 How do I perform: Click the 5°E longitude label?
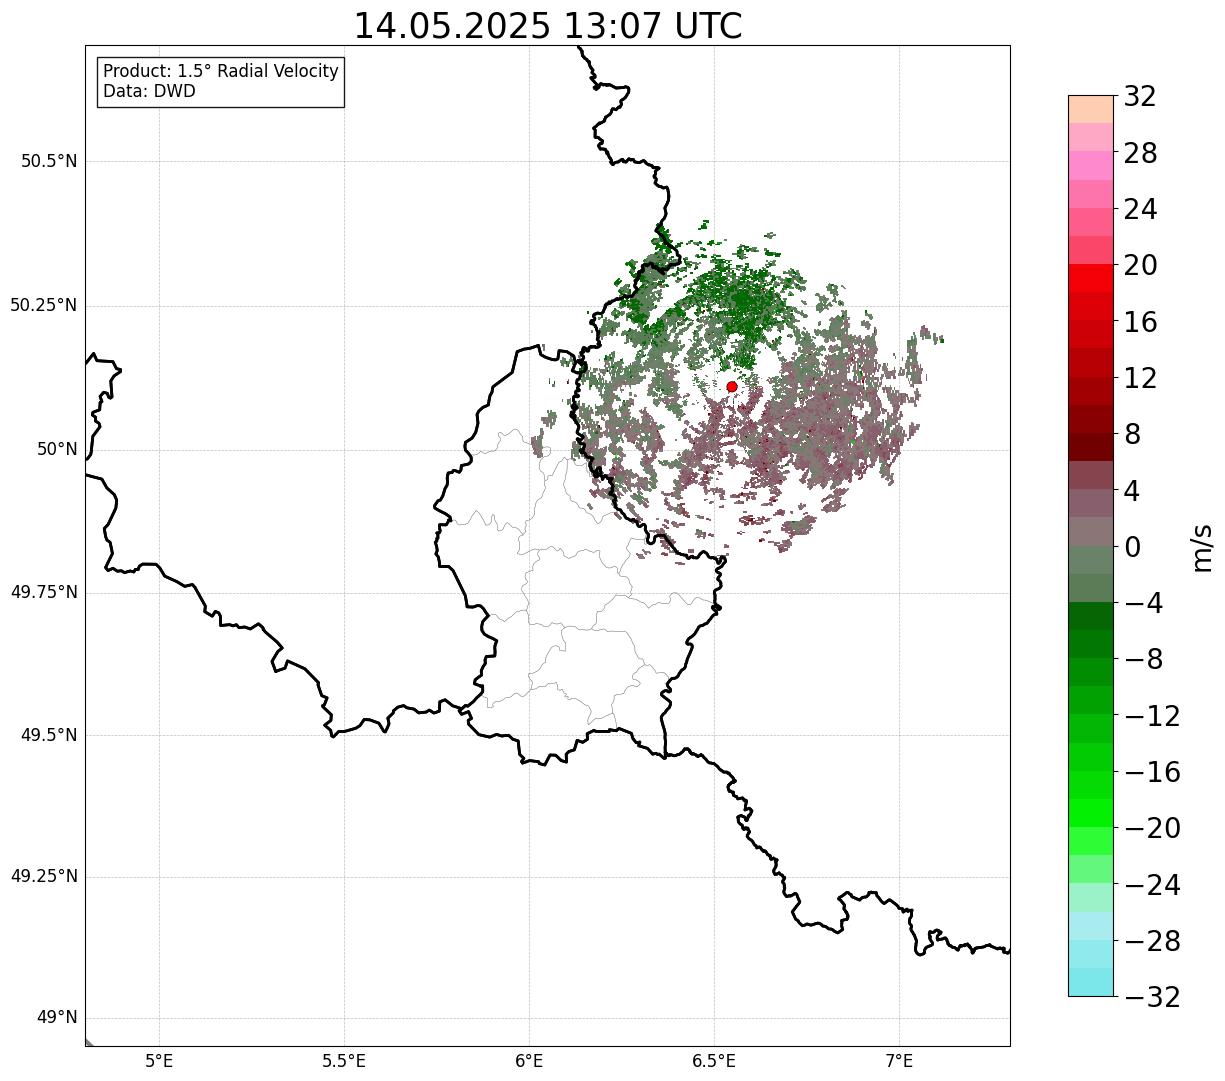pos(159,1060)
